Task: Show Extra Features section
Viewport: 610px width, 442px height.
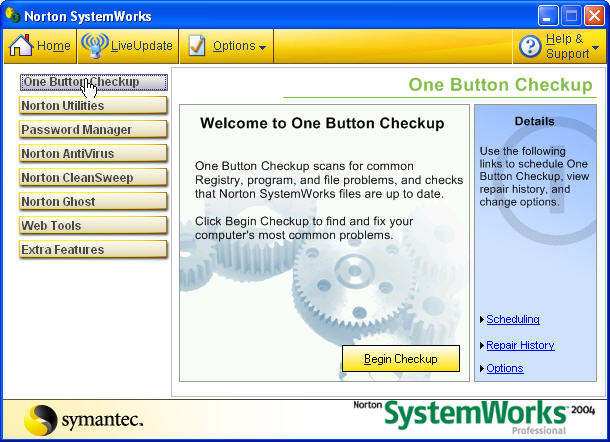Action: 93,250
